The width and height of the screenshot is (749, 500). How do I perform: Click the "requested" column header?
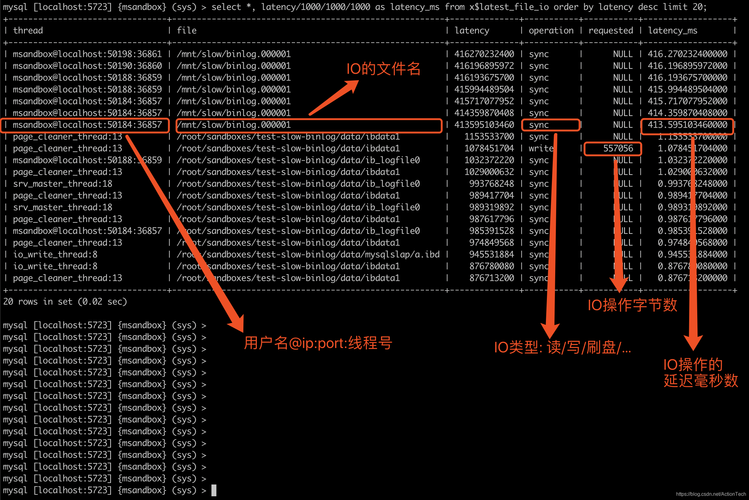point(610,31)
